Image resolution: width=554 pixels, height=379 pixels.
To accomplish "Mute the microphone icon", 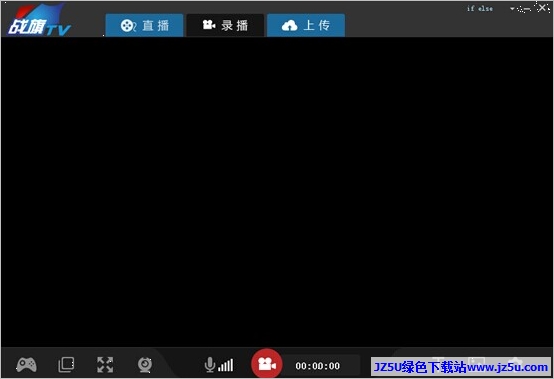I will pos(210,365).
